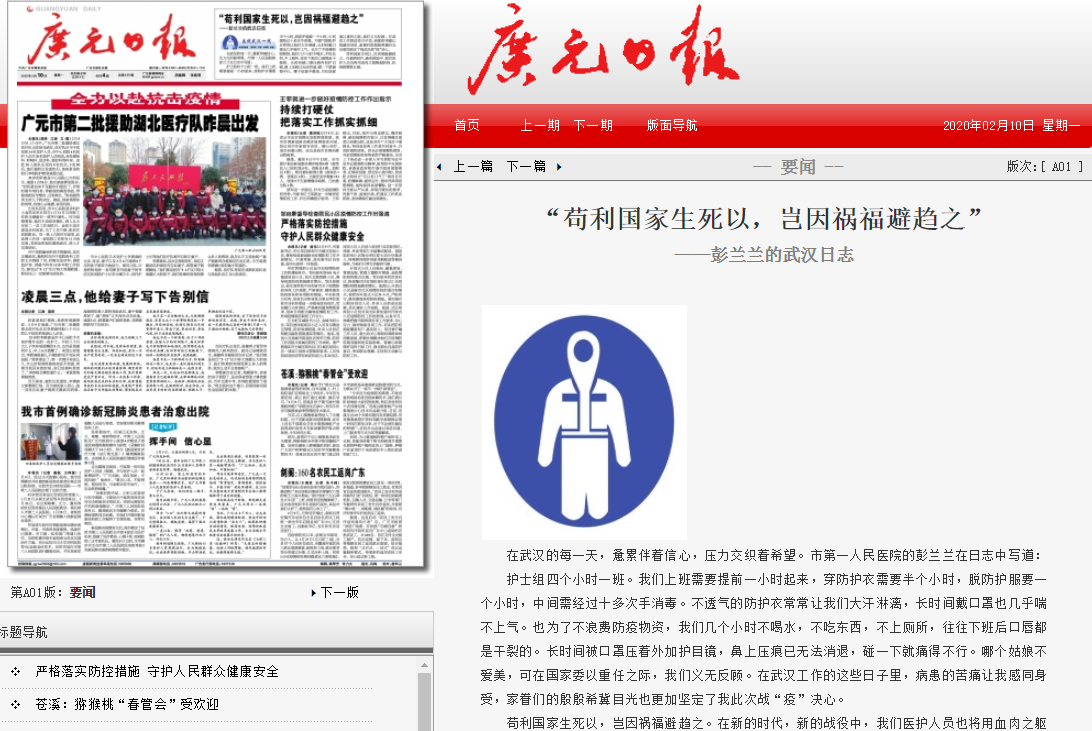Click the arrow icon before 下一版
The height and width of the screenshot is (731, 1092).
point(314,593)
